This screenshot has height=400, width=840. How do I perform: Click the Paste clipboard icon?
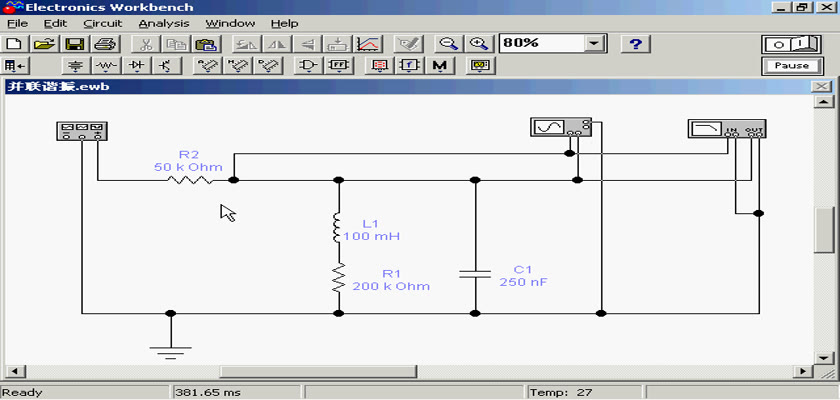click(205, 44)
